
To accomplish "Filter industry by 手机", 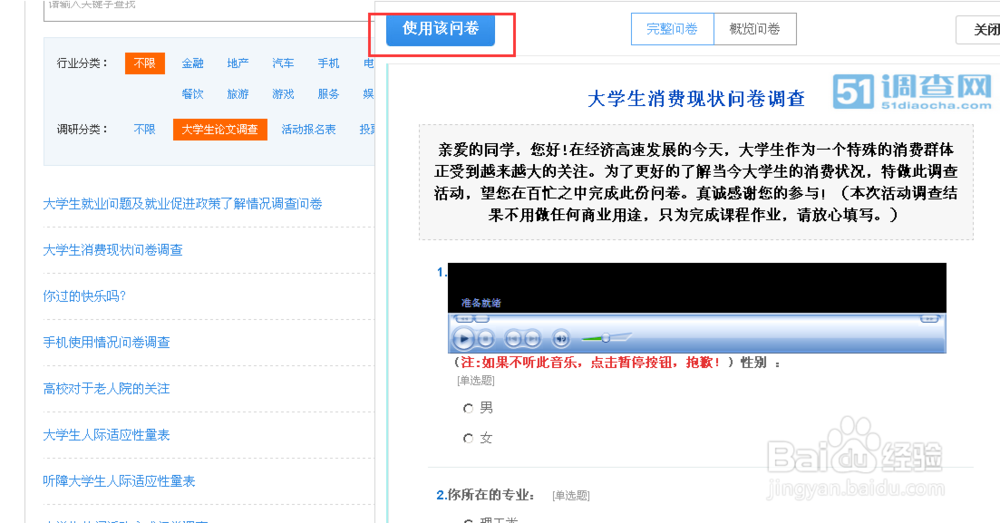I will click(328, 63).
